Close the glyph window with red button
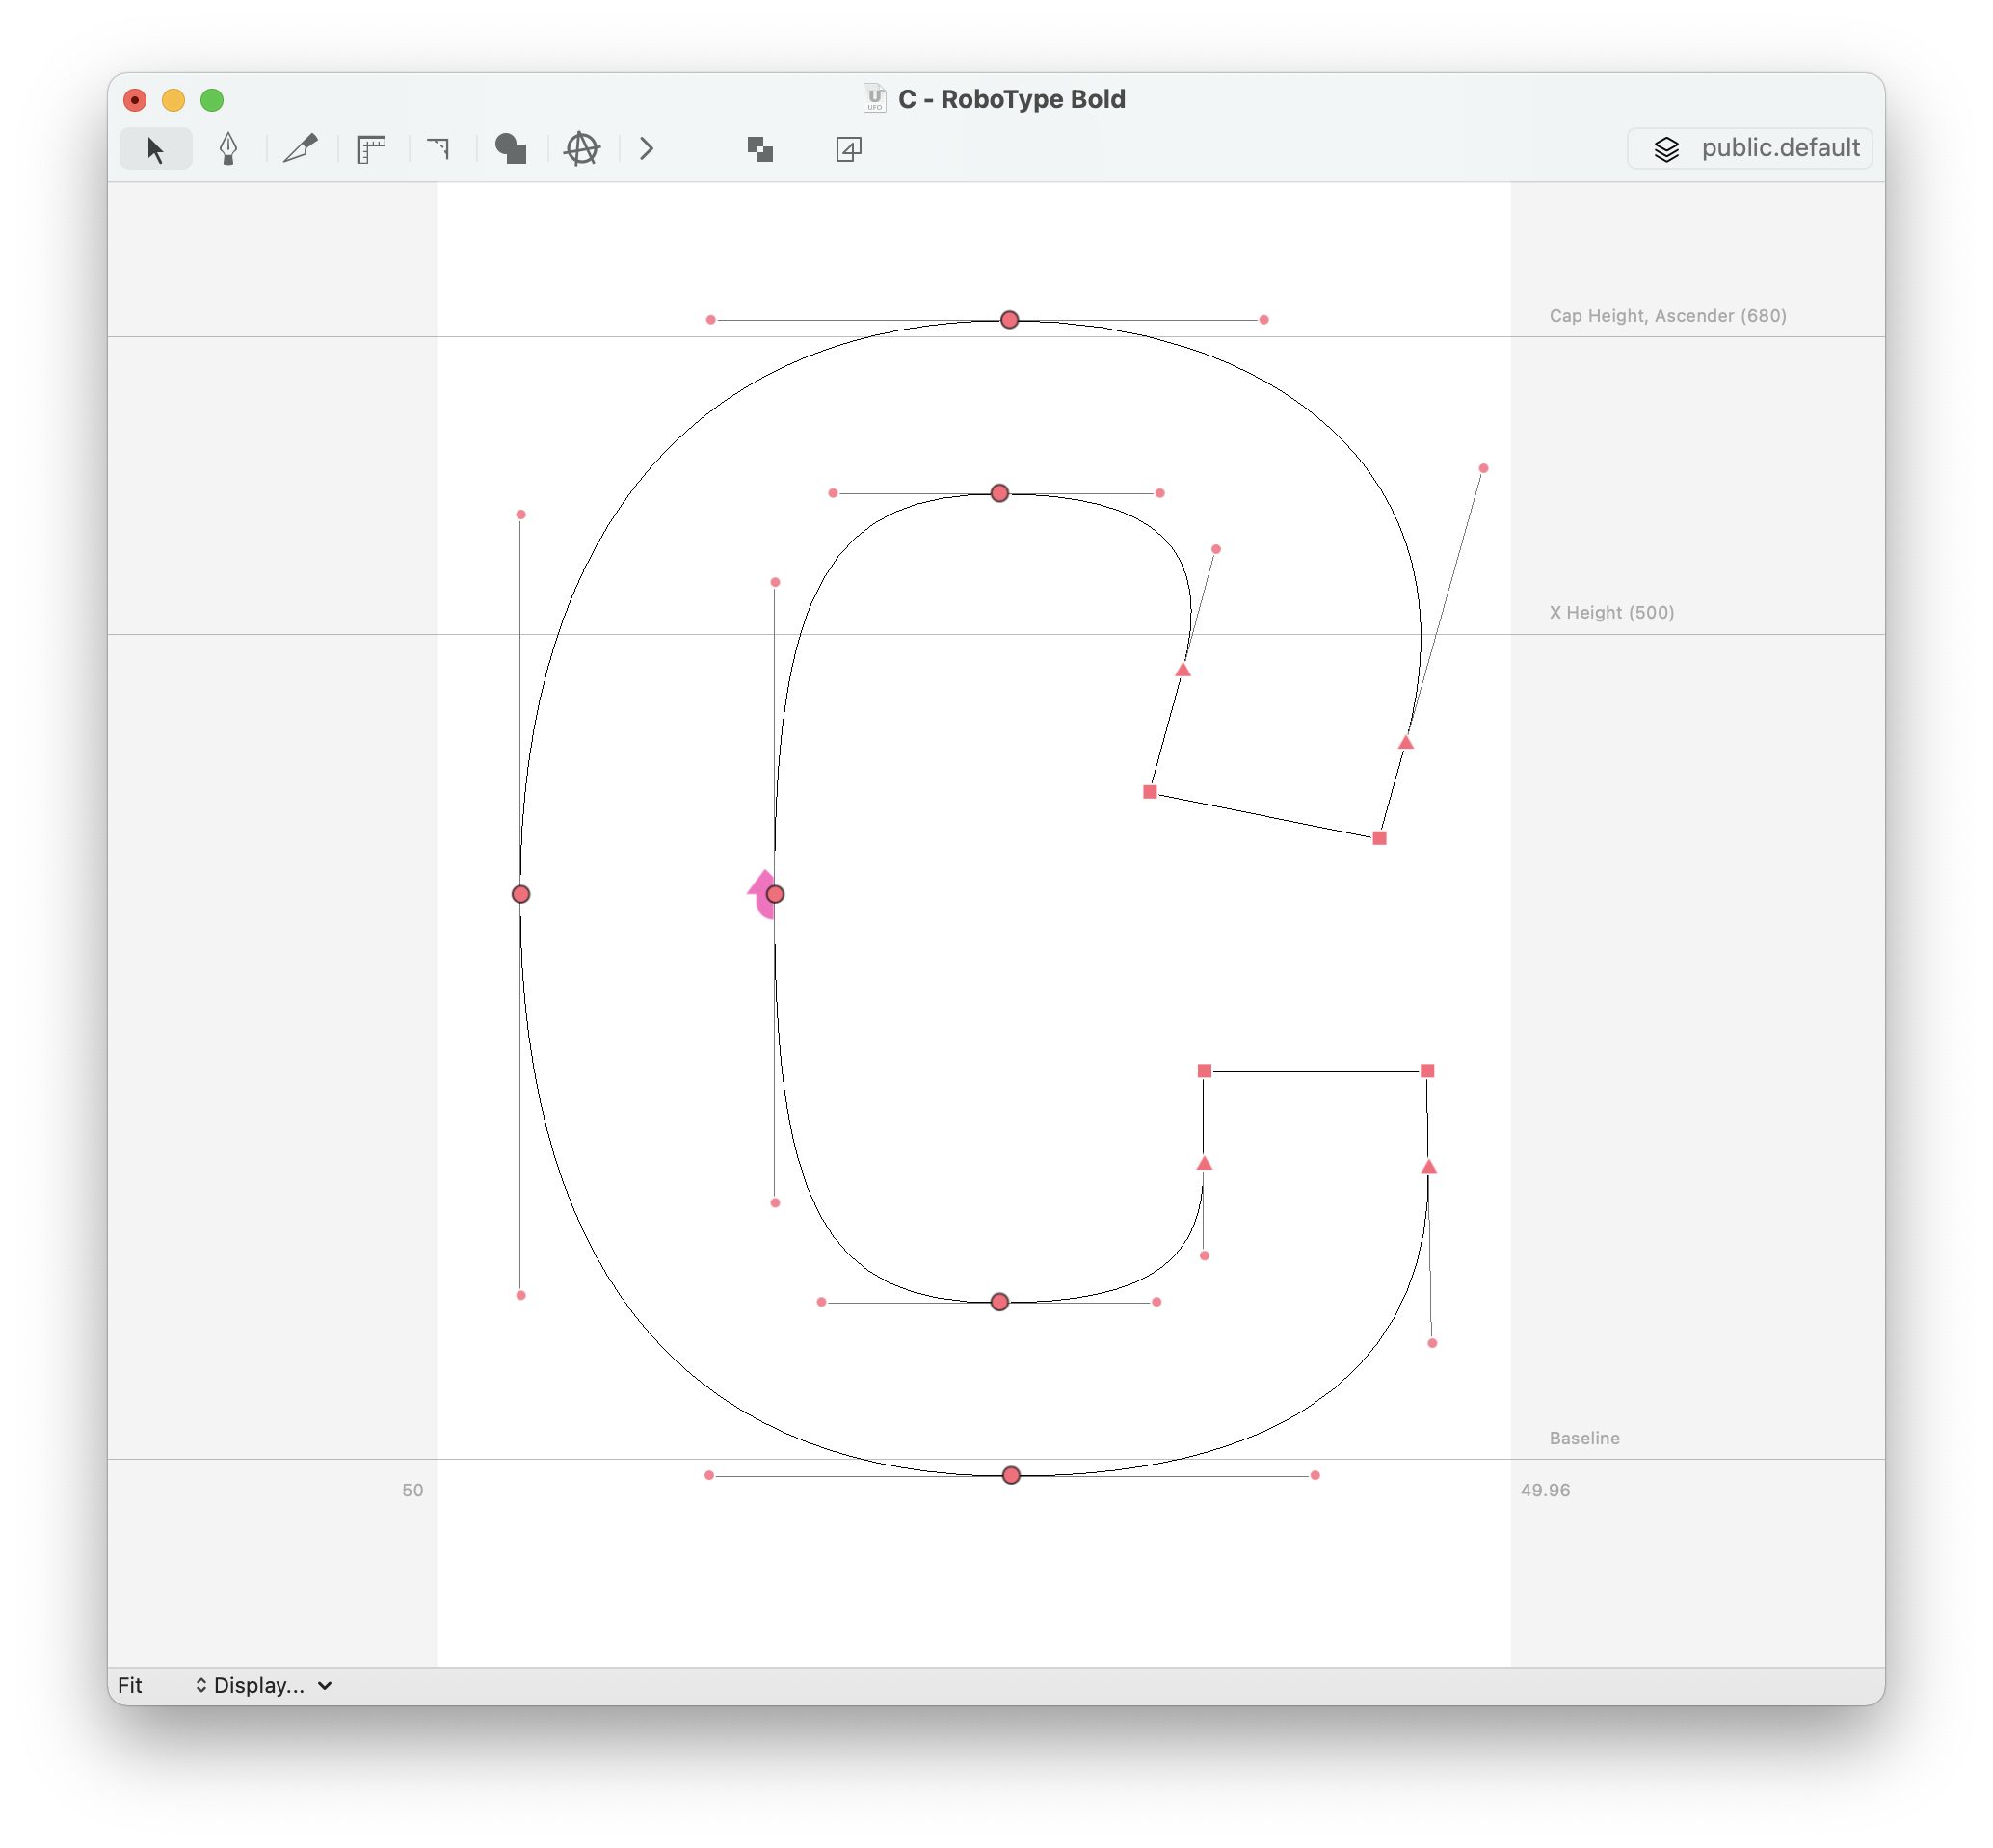The height and width of the screenshot is (1848, 1993). 135,100
